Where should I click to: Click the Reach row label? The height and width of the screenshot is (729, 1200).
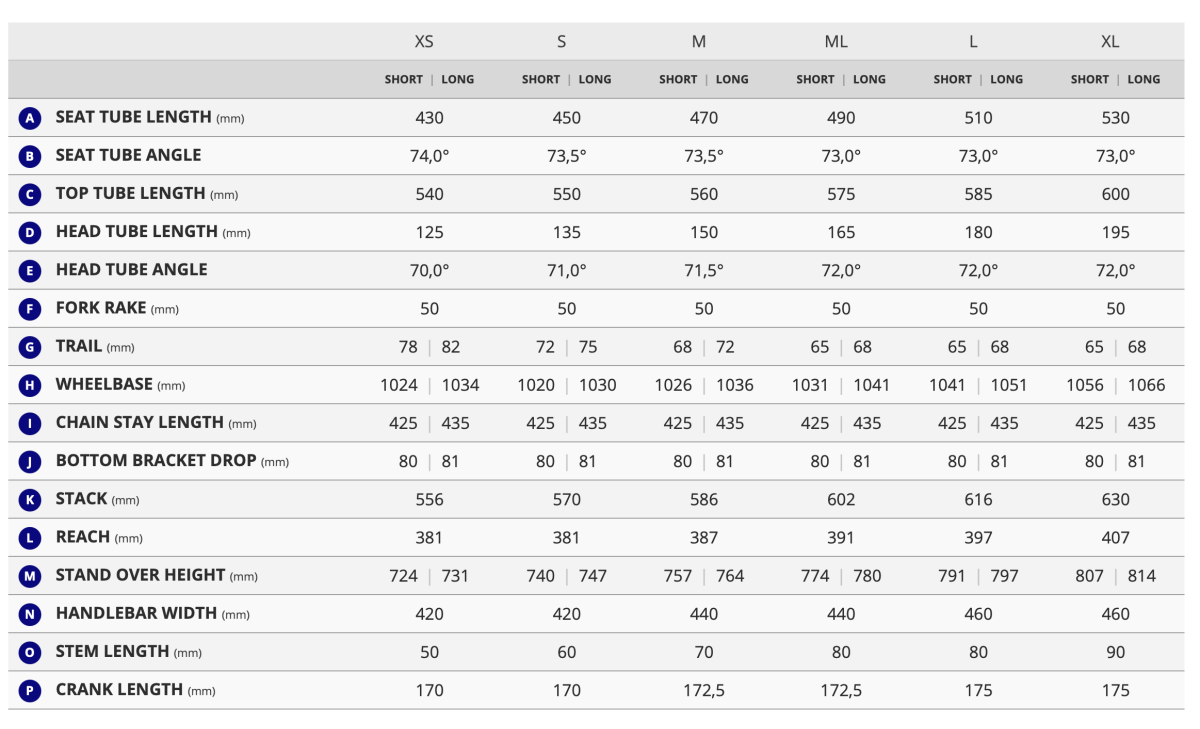[83, 537]
